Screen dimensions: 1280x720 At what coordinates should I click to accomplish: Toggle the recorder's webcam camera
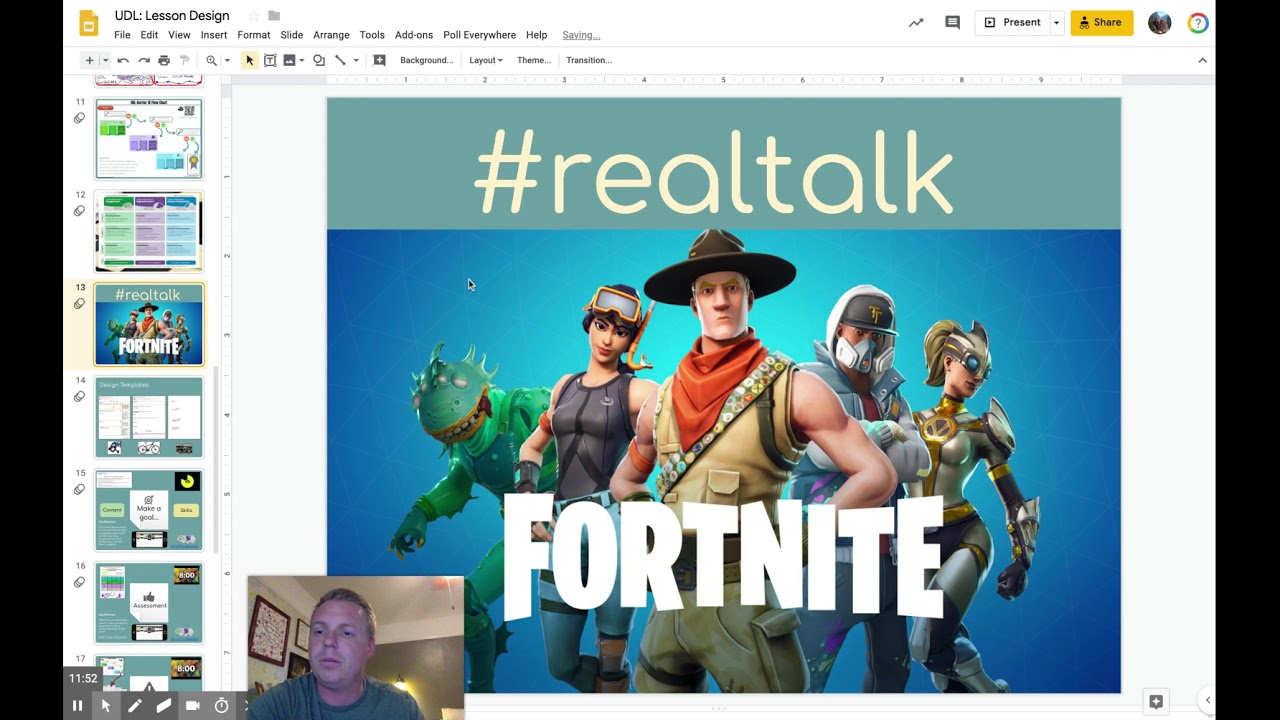193,706
